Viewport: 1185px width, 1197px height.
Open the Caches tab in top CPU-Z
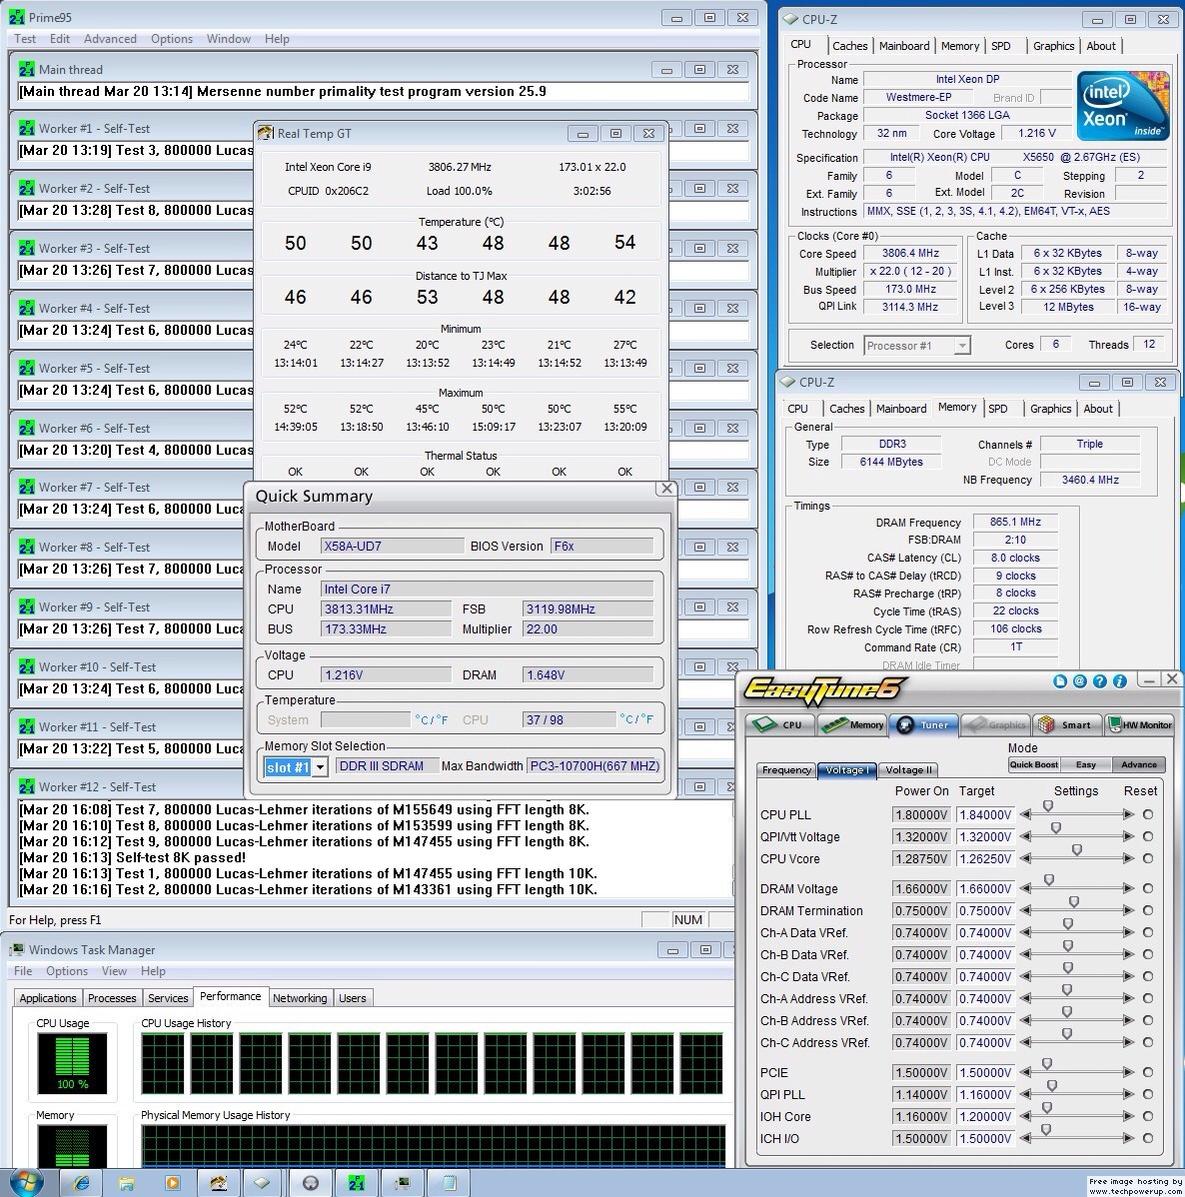coord(850,46)
